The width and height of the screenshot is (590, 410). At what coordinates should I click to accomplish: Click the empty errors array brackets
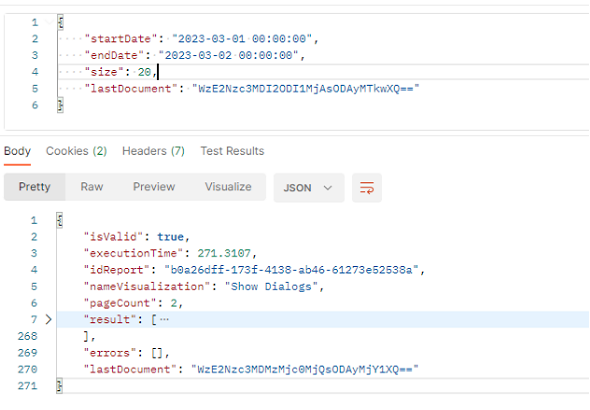click(157, 353)
